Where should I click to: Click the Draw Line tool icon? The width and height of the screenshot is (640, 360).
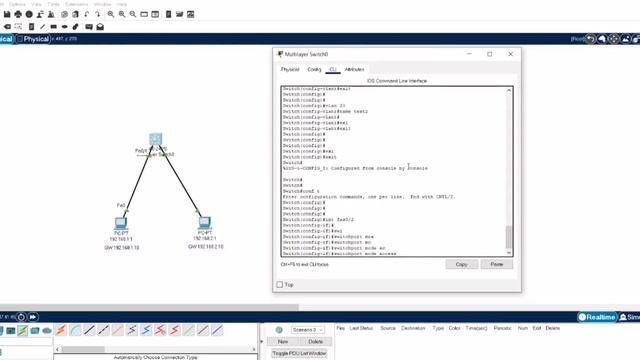click(42, 27)
